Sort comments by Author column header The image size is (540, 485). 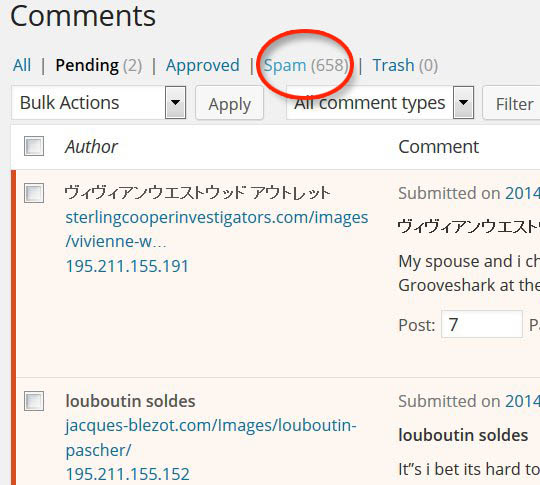click(92, 147)
